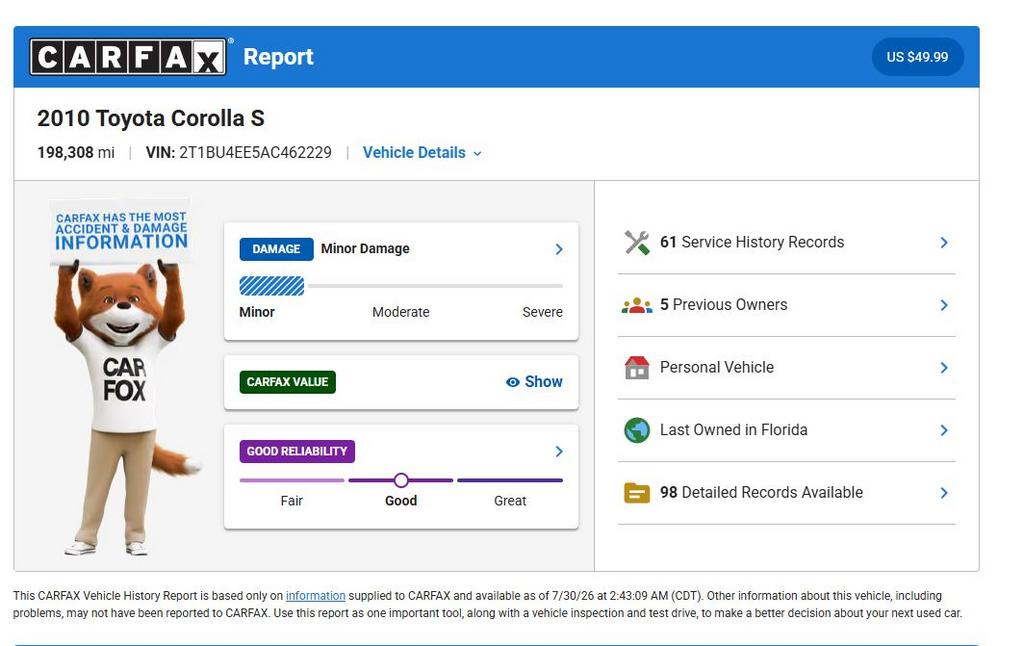
Task: Click the 'Fair' reliability label
Action: pyautogui.click(x=291, y=501)
